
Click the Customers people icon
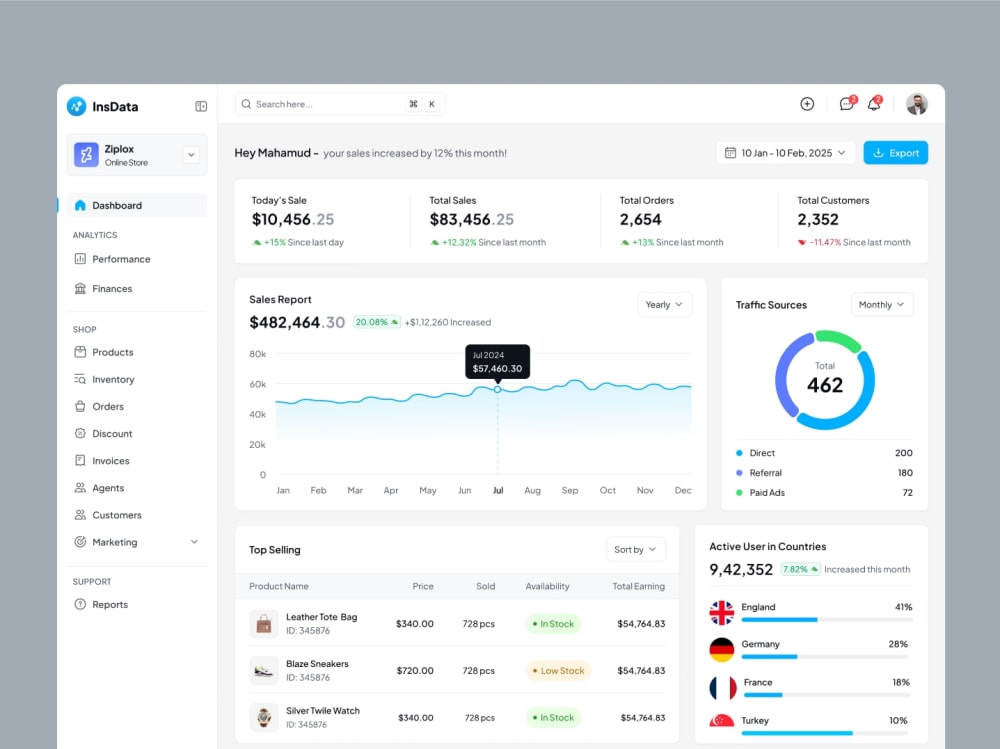click(x=80, y=514)
